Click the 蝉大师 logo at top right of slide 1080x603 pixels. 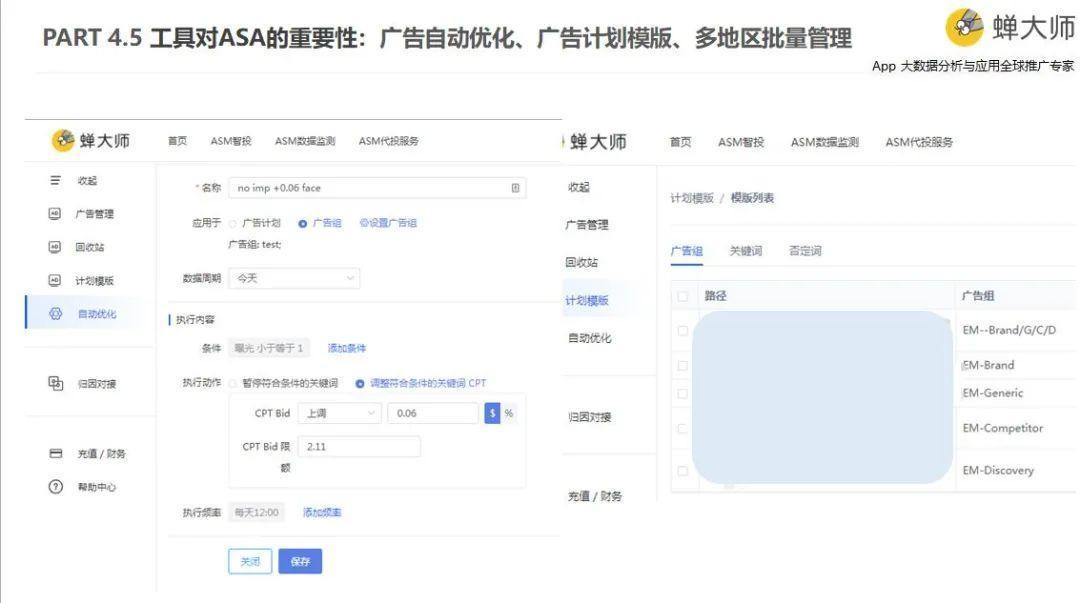coord(1010,28)
